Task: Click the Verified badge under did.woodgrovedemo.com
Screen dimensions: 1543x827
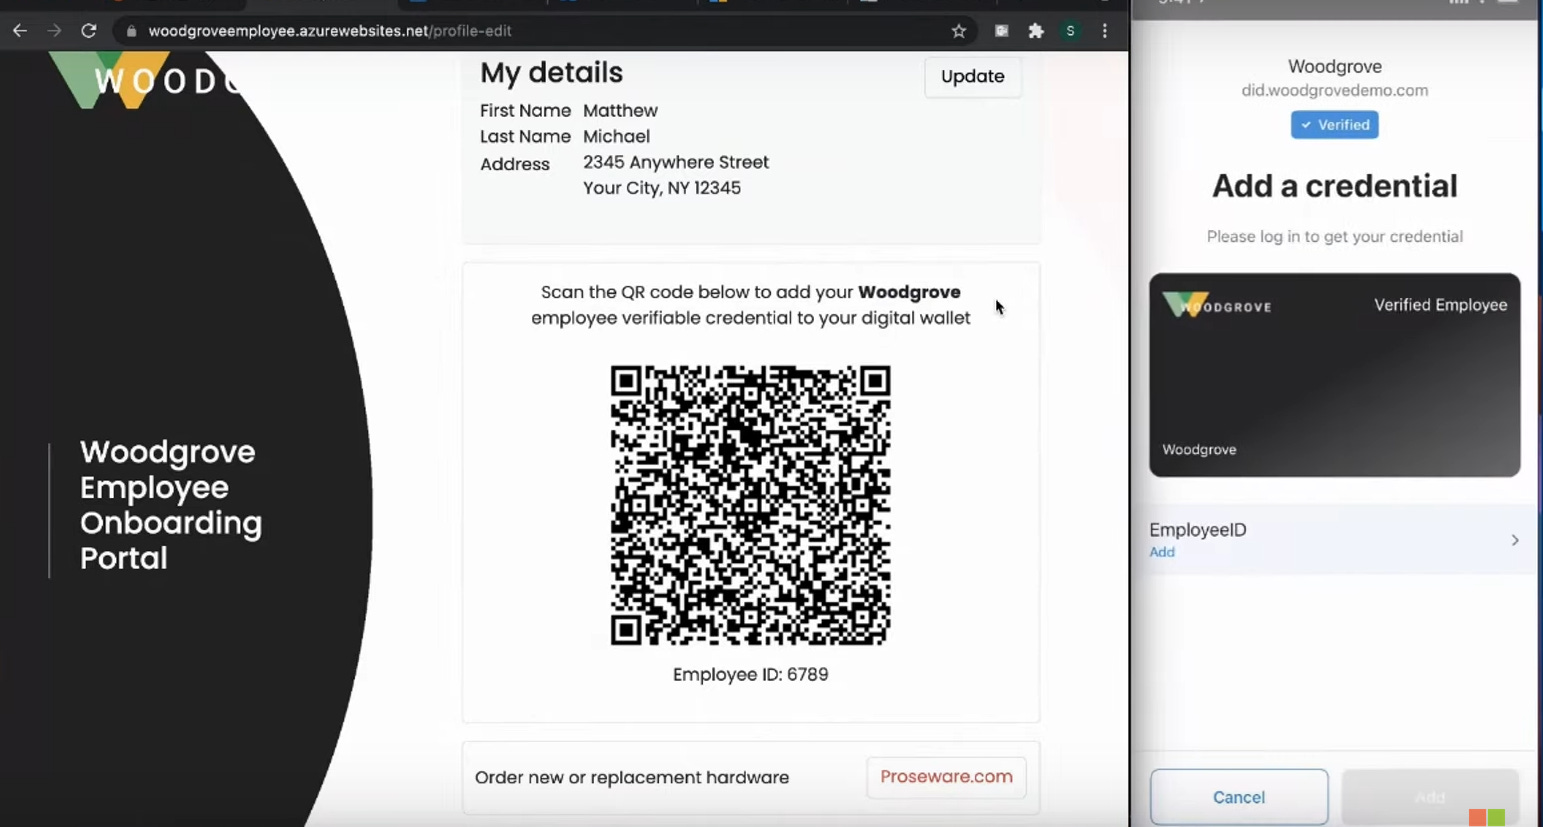Action: pos(1334,124)
